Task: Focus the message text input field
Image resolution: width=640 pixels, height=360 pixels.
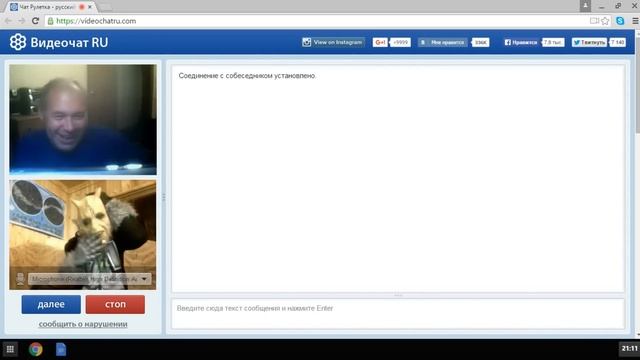Action: 398,313
